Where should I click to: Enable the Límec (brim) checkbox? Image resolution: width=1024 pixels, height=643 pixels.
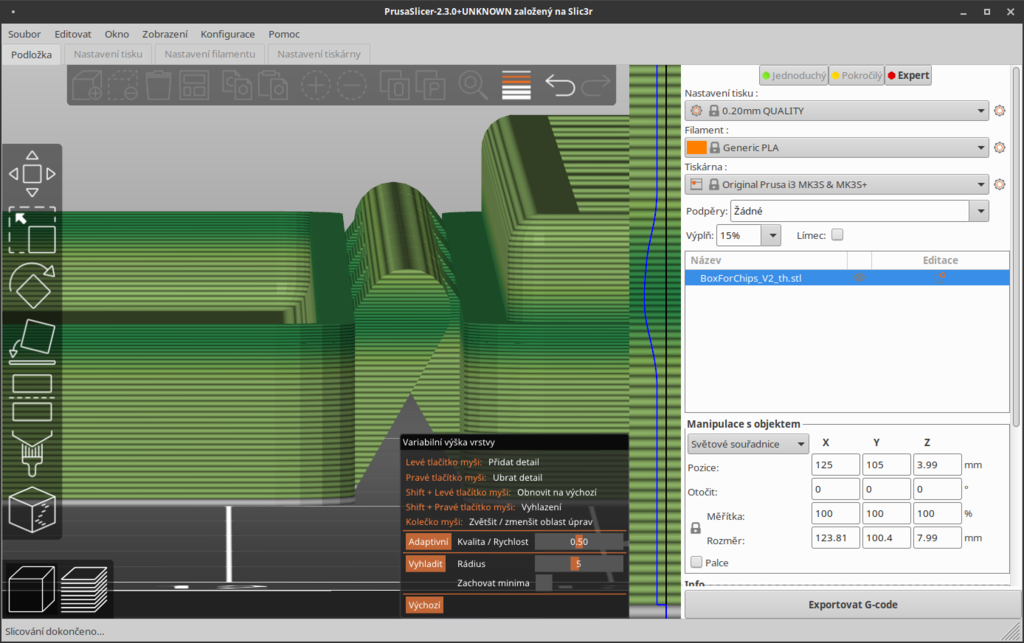pyautogui.click(x=838, y=235)
